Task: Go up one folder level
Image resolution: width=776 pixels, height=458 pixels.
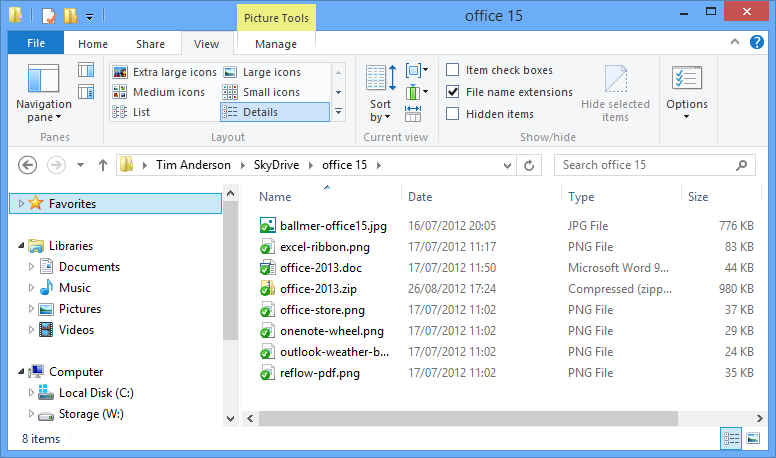Action: coord(103,165)
